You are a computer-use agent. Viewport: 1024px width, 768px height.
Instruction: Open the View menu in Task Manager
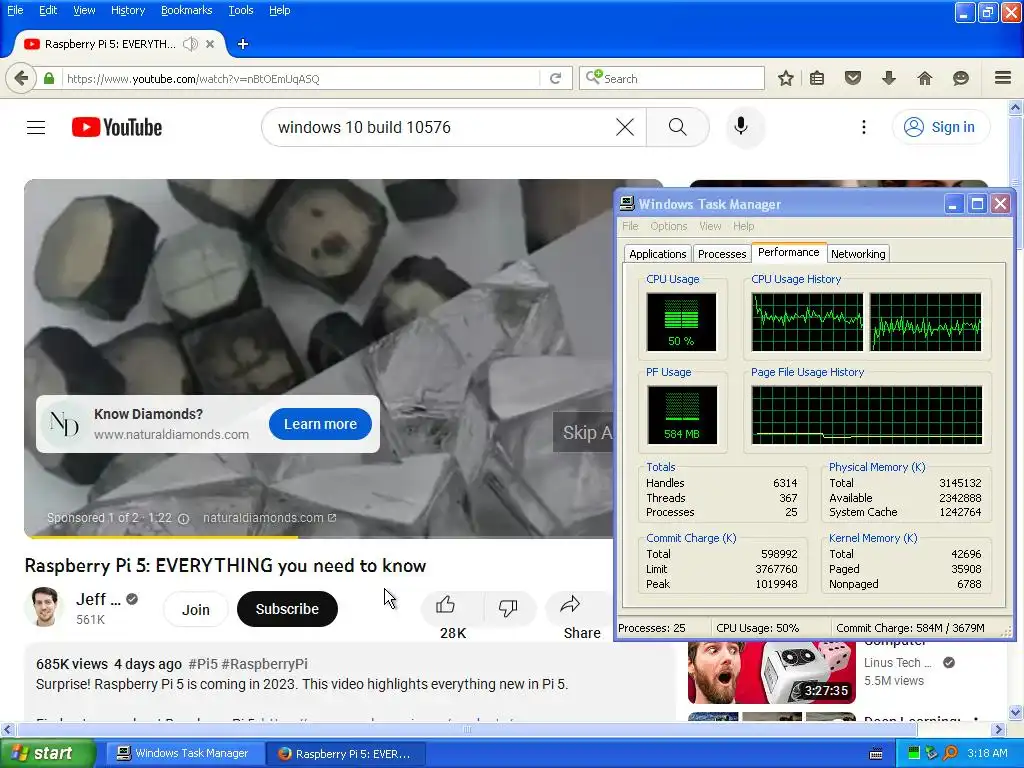coord(710,226)
